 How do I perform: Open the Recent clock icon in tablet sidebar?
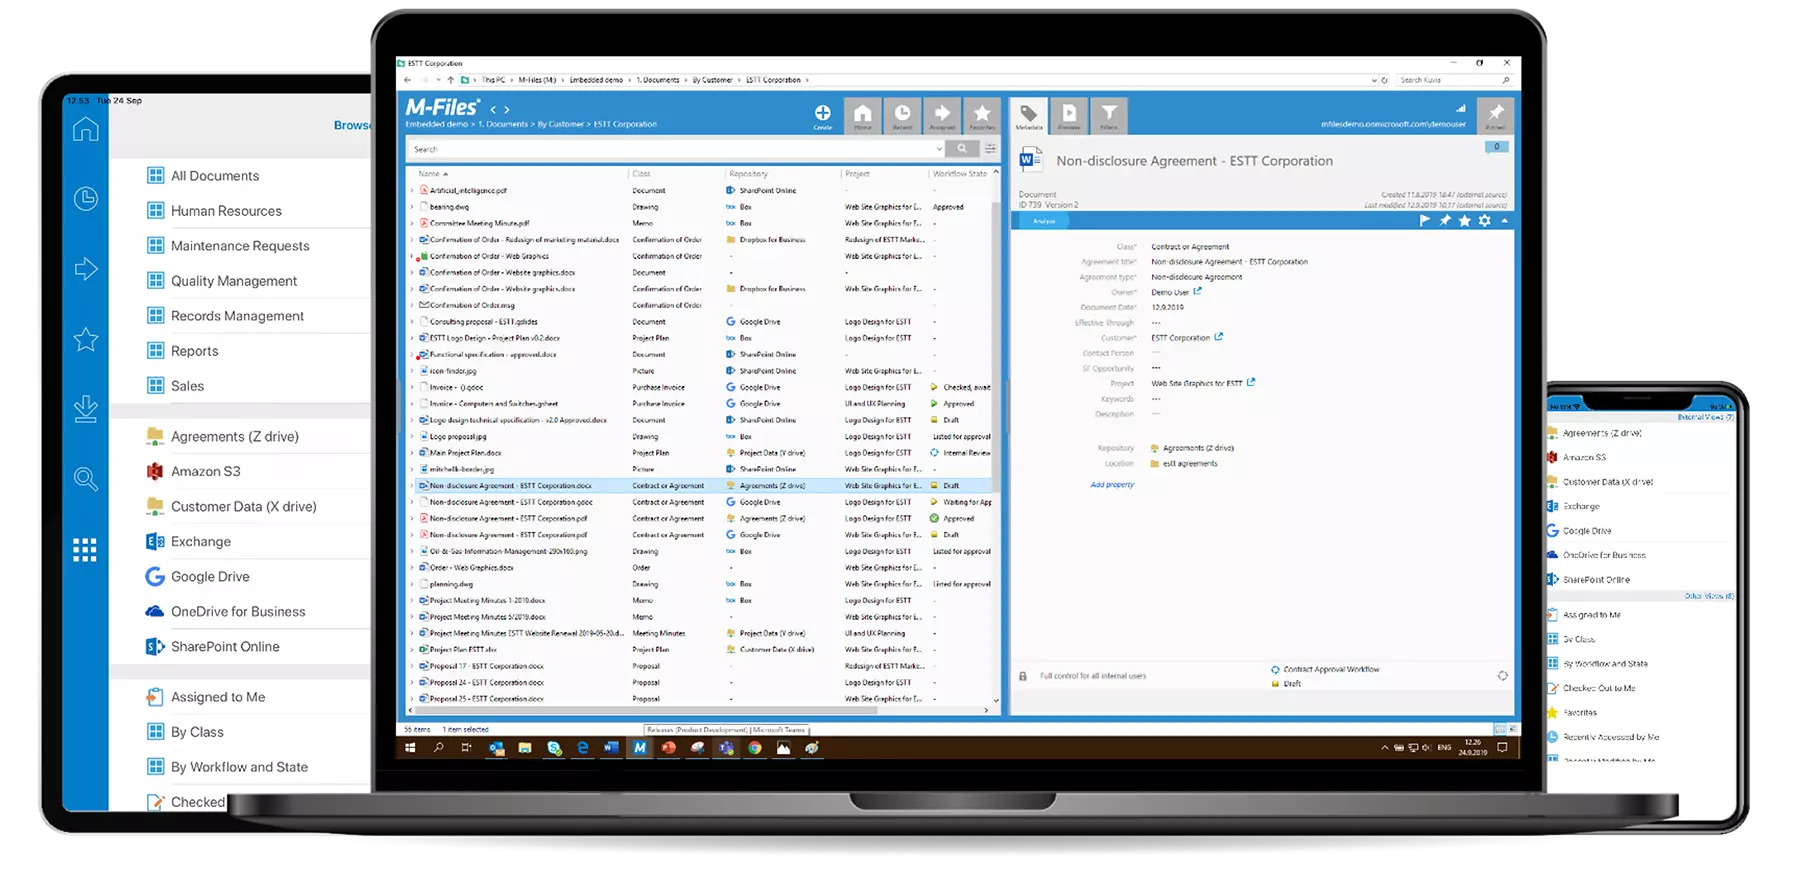[86, 199]
